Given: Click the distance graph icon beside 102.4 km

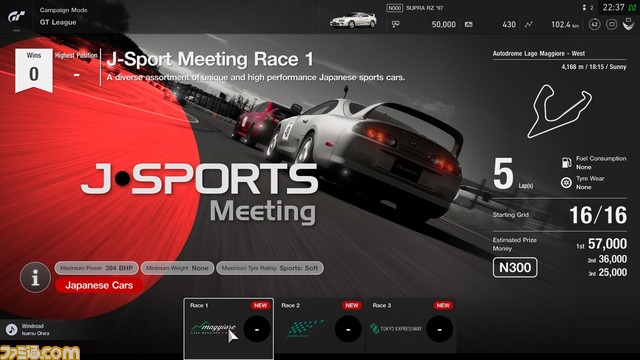Looking at the screenshot, I should point(529,25).
